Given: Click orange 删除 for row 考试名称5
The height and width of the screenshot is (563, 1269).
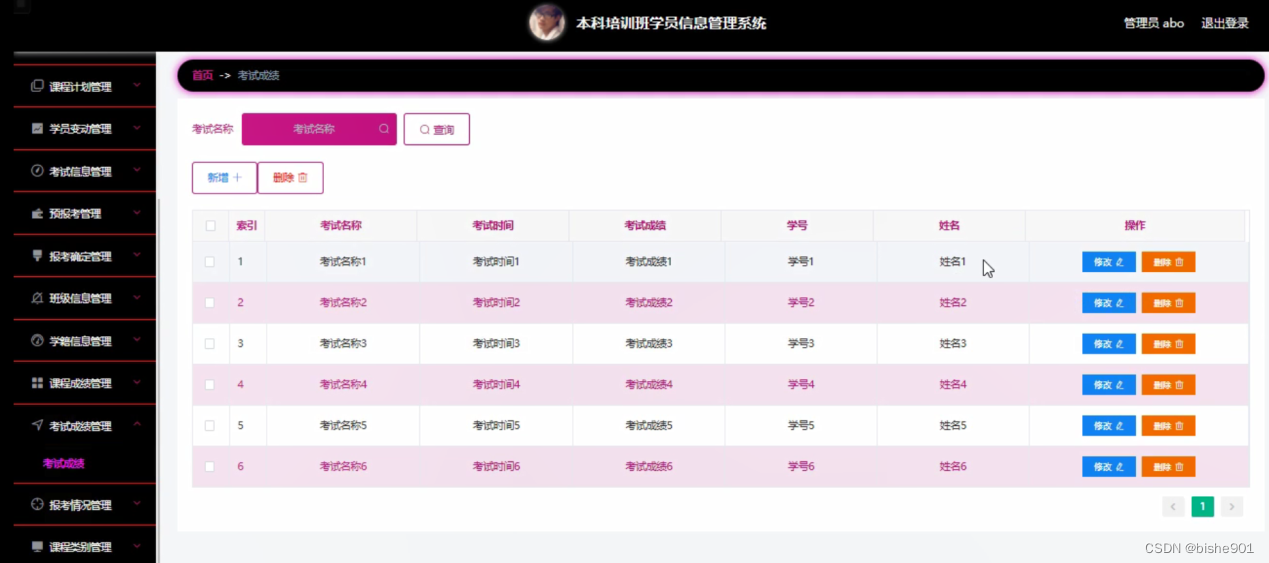Looking at the screenshot, I should (1168, 426).
